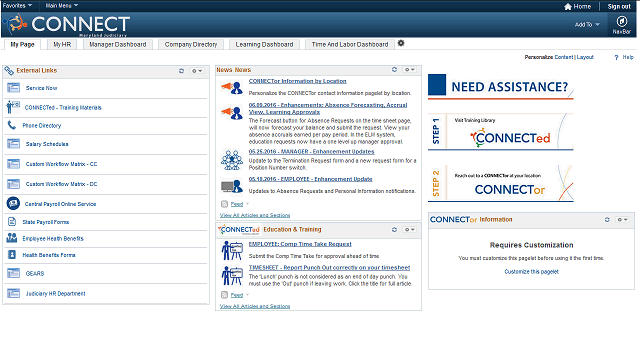Click the Home house icon
This screenshot has width=640, height=360.
568,7
